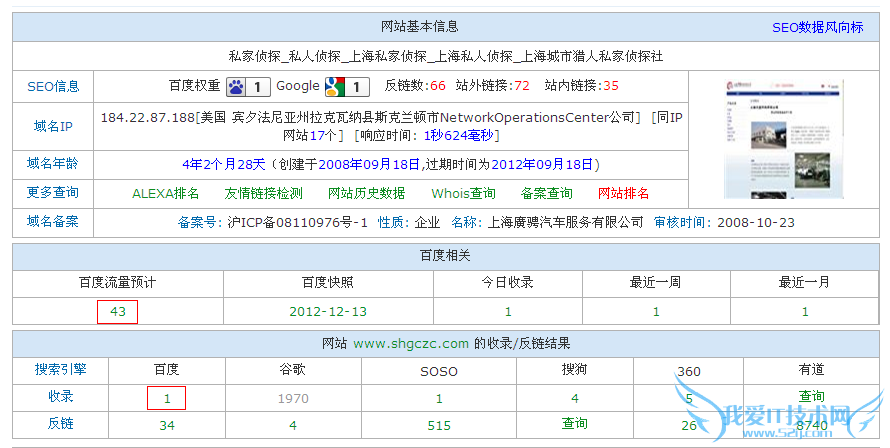Click the response time 1秒624毫秒
Image resolution: width=890 pixels, height=448 pixels.
pyautogui.click(x=459, y=136)
